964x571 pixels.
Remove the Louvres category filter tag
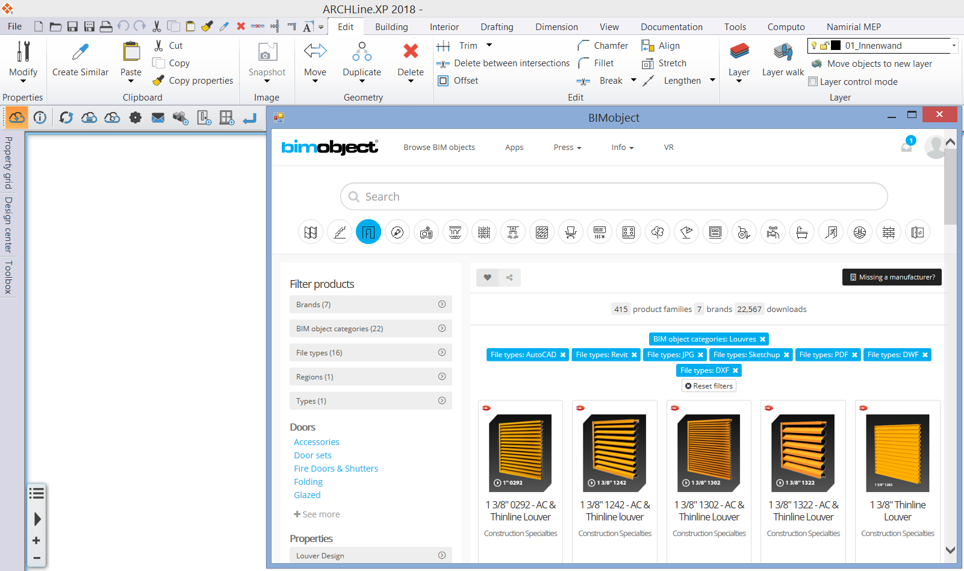click(x=762, y=339)
